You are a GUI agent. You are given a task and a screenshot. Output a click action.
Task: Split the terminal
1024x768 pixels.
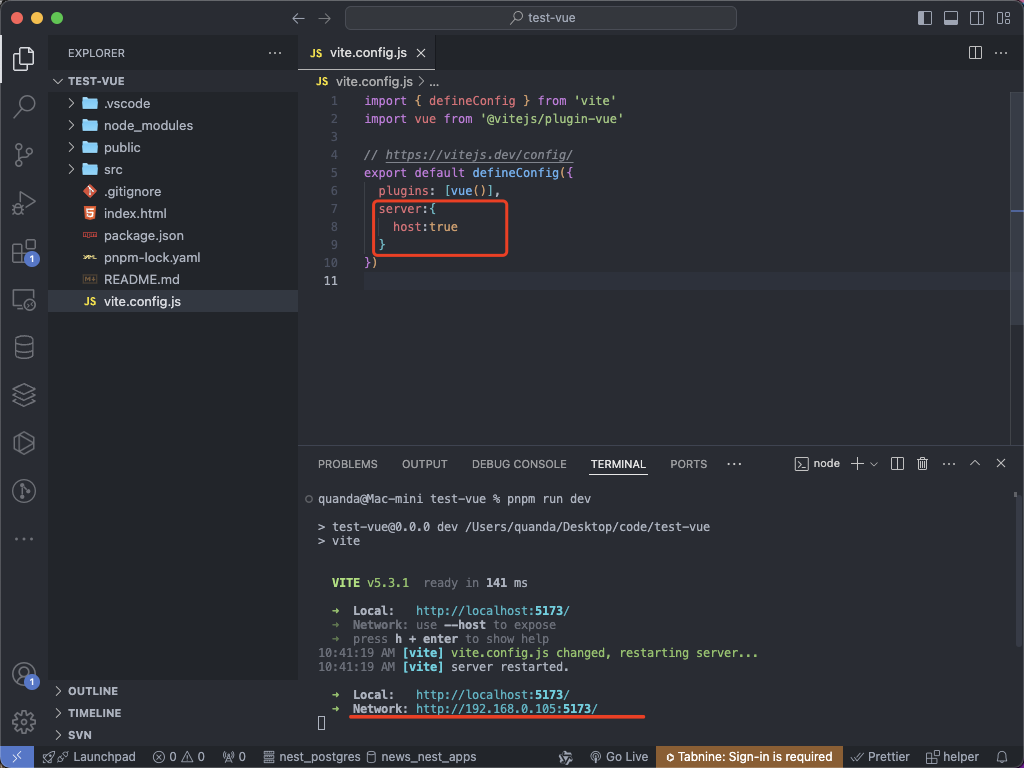[x=897, y=464]
